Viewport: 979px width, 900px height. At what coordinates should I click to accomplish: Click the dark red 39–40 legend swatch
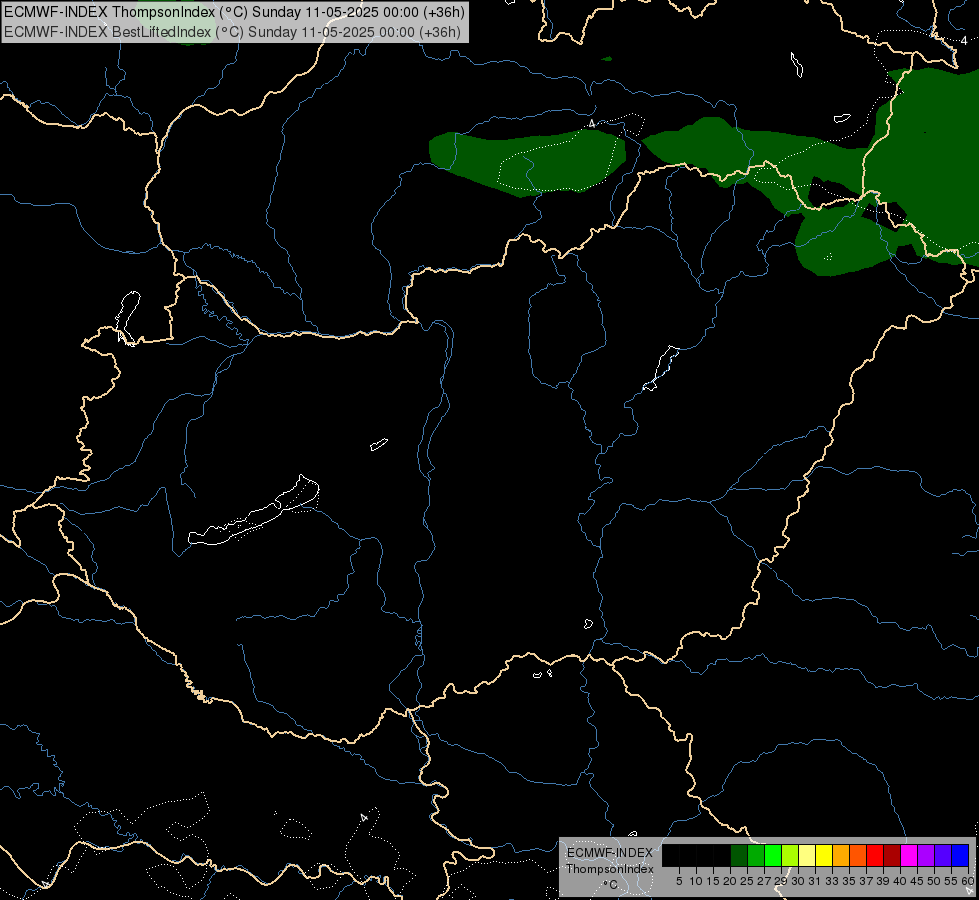(892, 855)
